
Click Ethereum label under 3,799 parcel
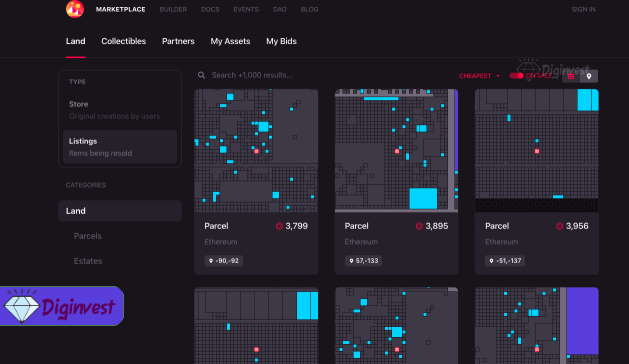(221, 242)
